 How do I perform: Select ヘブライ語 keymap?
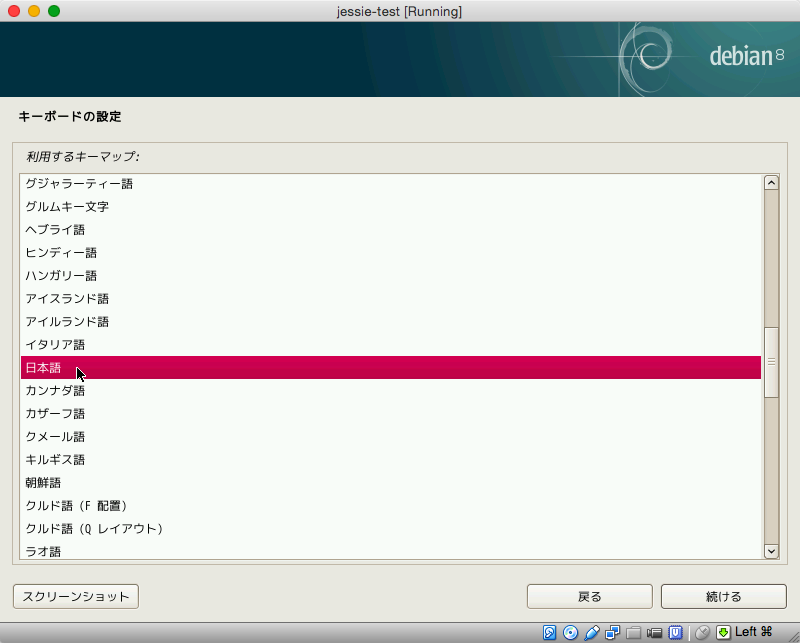[x=391, y=230]
